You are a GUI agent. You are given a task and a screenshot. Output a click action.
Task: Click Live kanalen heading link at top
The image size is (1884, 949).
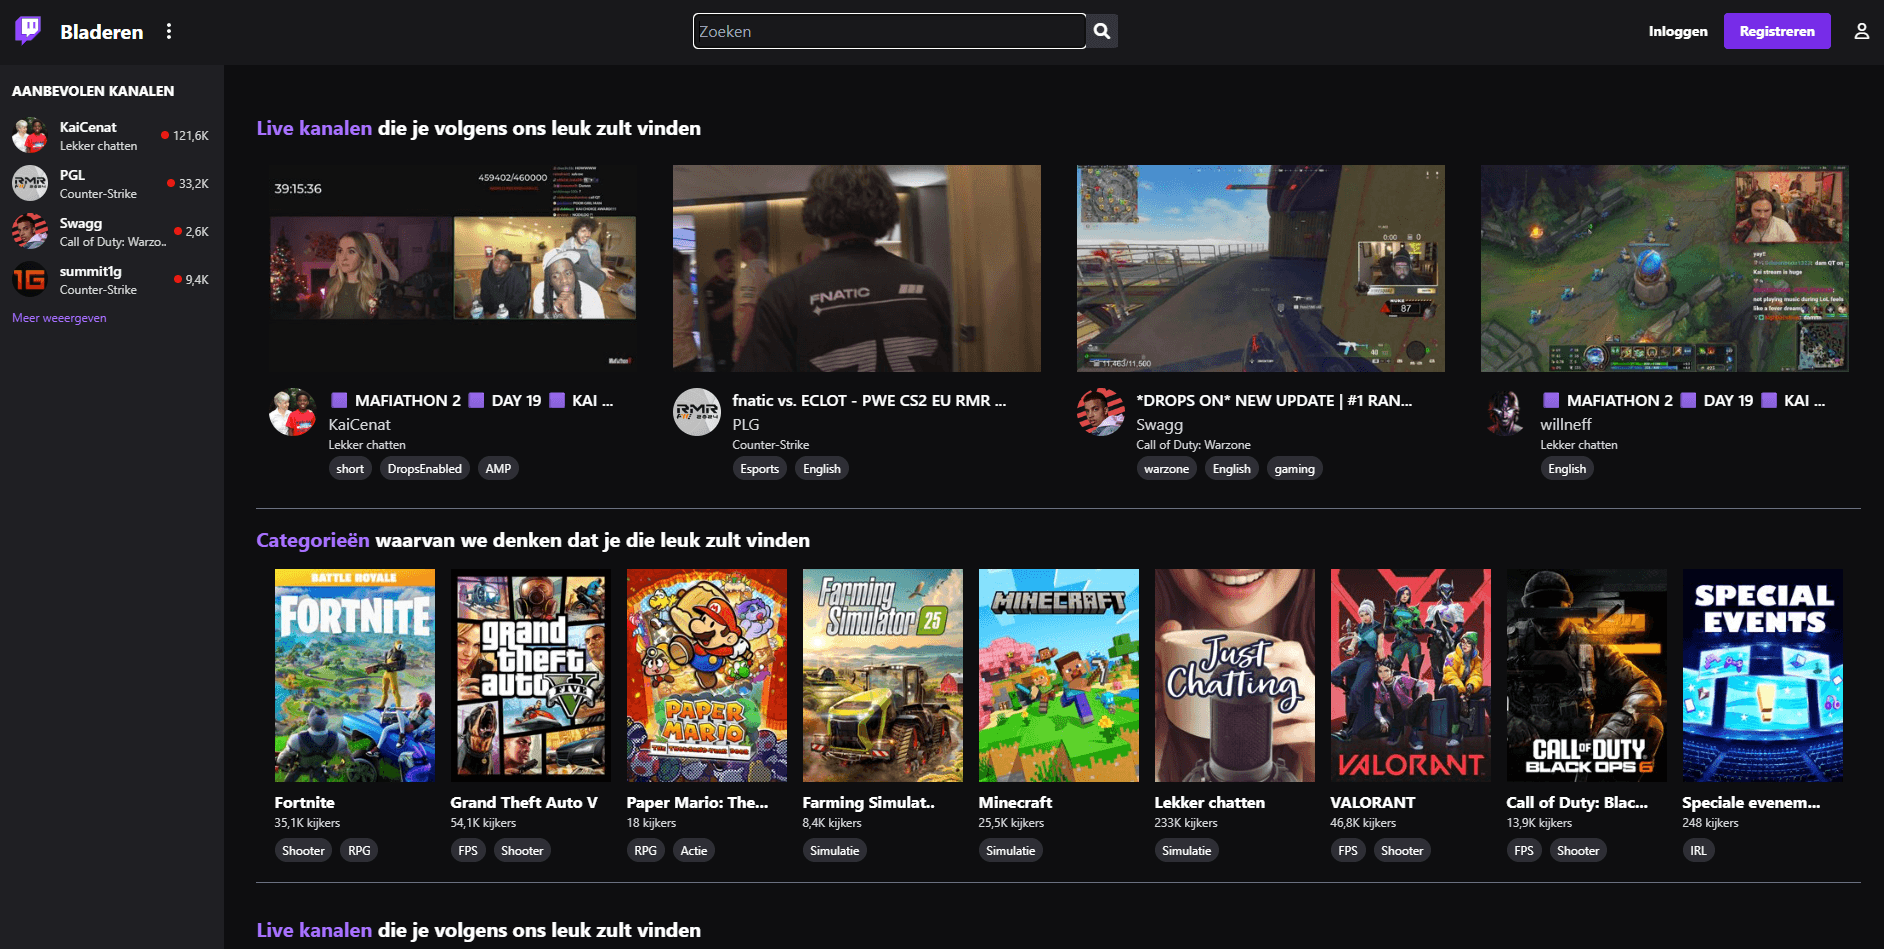pyautogui.click(x=314, y=128)
